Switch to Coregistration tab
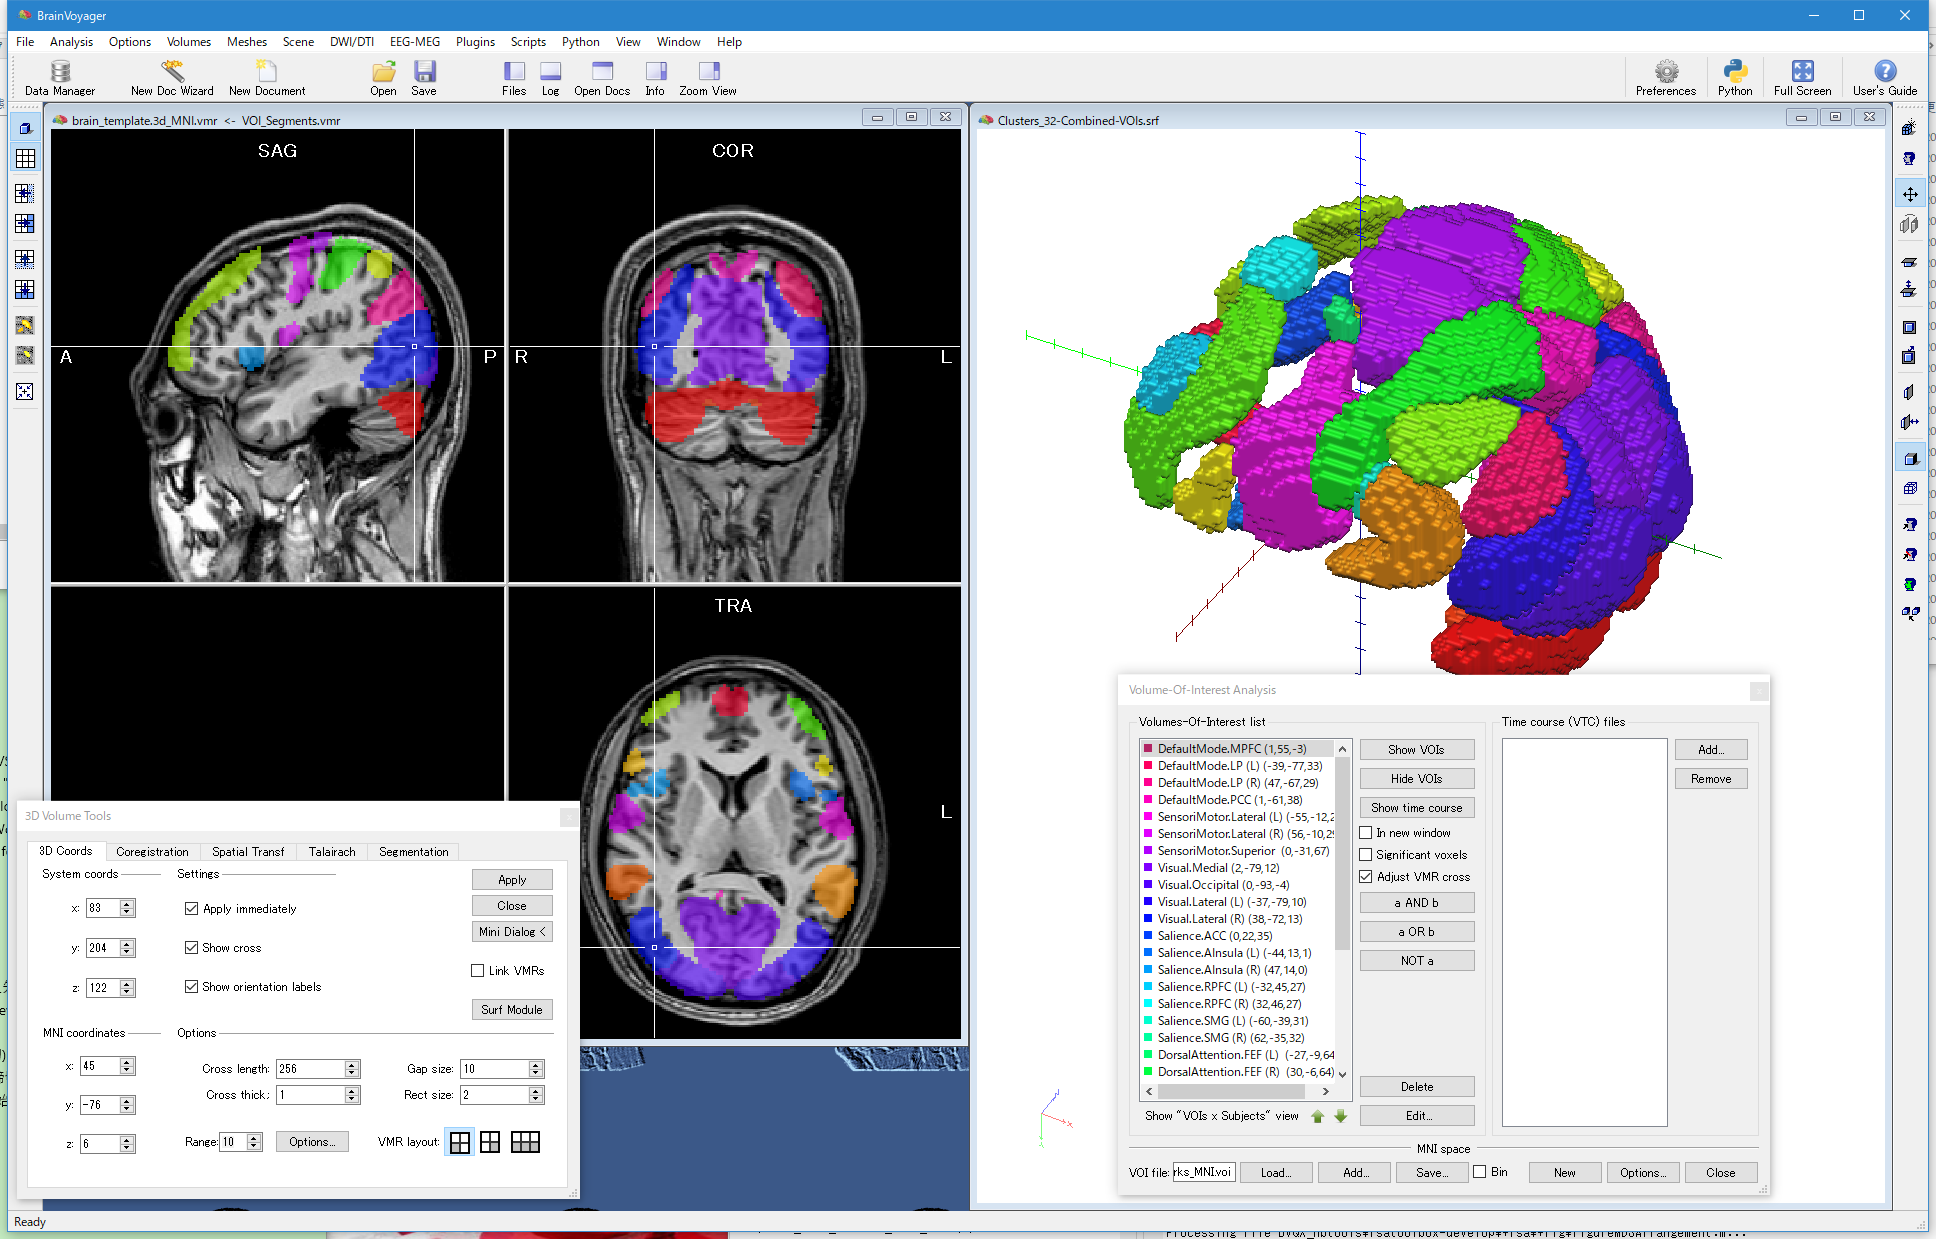1936x1239 pixels. pos(152,852)
